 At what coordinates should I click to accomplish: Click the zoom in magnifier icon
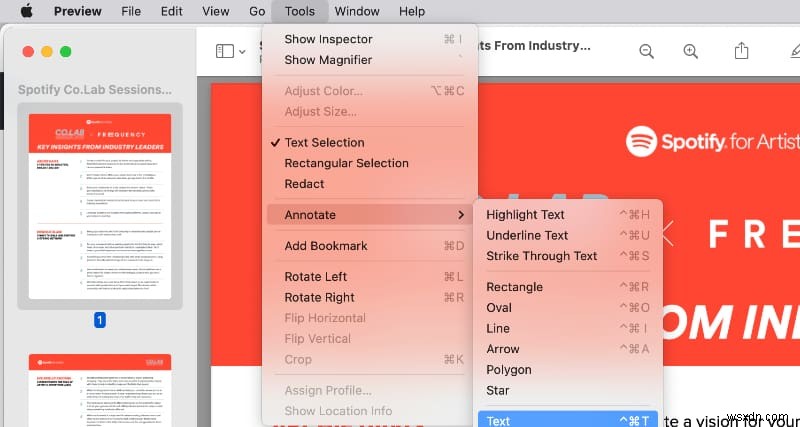click(690, 51)
